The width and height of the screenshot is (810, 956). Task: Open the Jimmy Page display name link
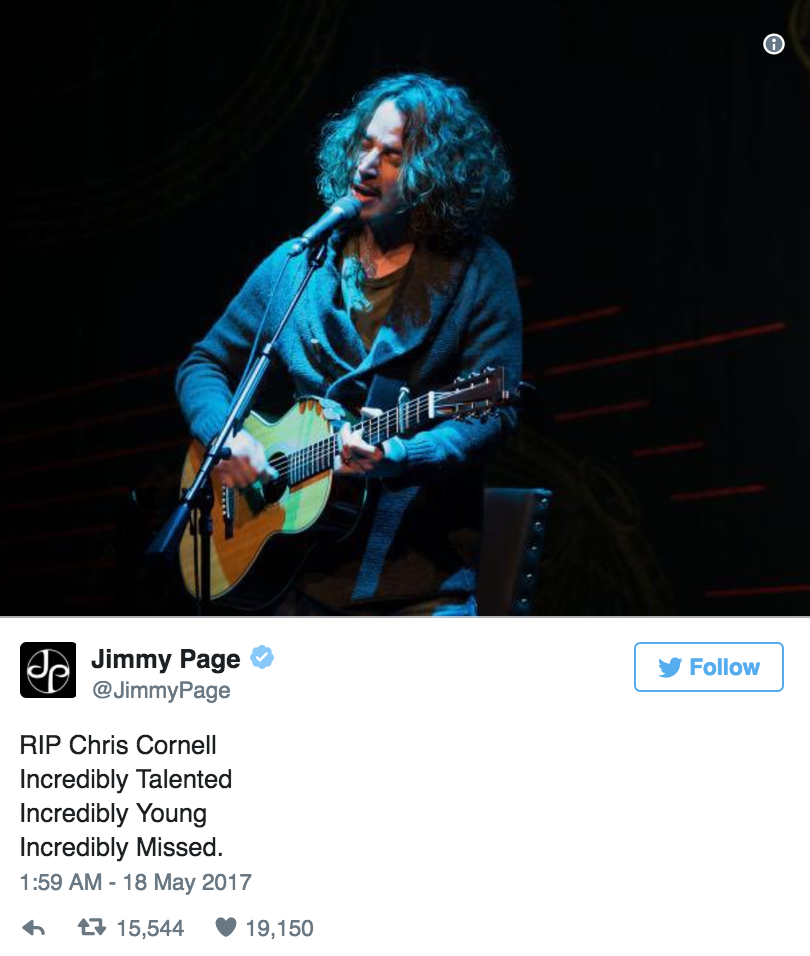(166, 658)
